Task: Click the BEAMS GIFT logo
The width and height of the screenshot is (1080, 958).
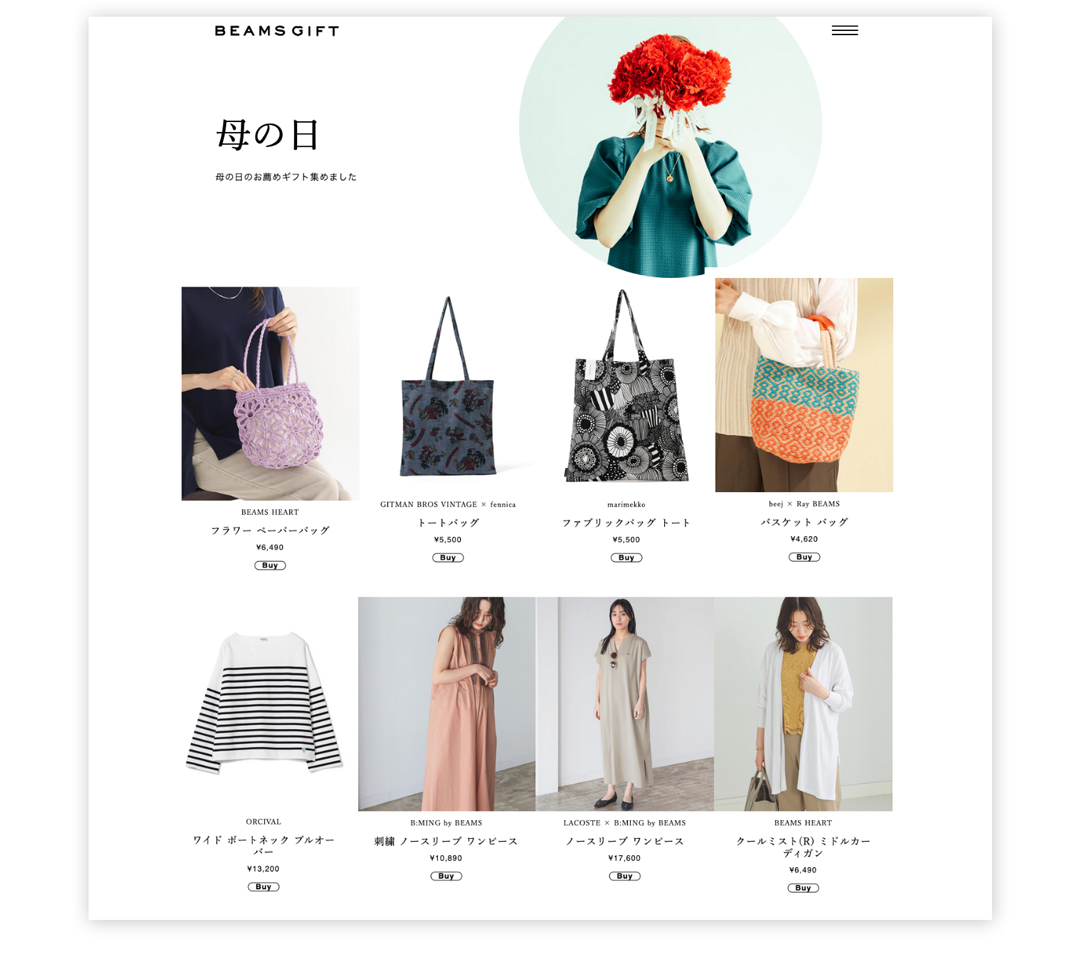Action: tap(277, 31)
